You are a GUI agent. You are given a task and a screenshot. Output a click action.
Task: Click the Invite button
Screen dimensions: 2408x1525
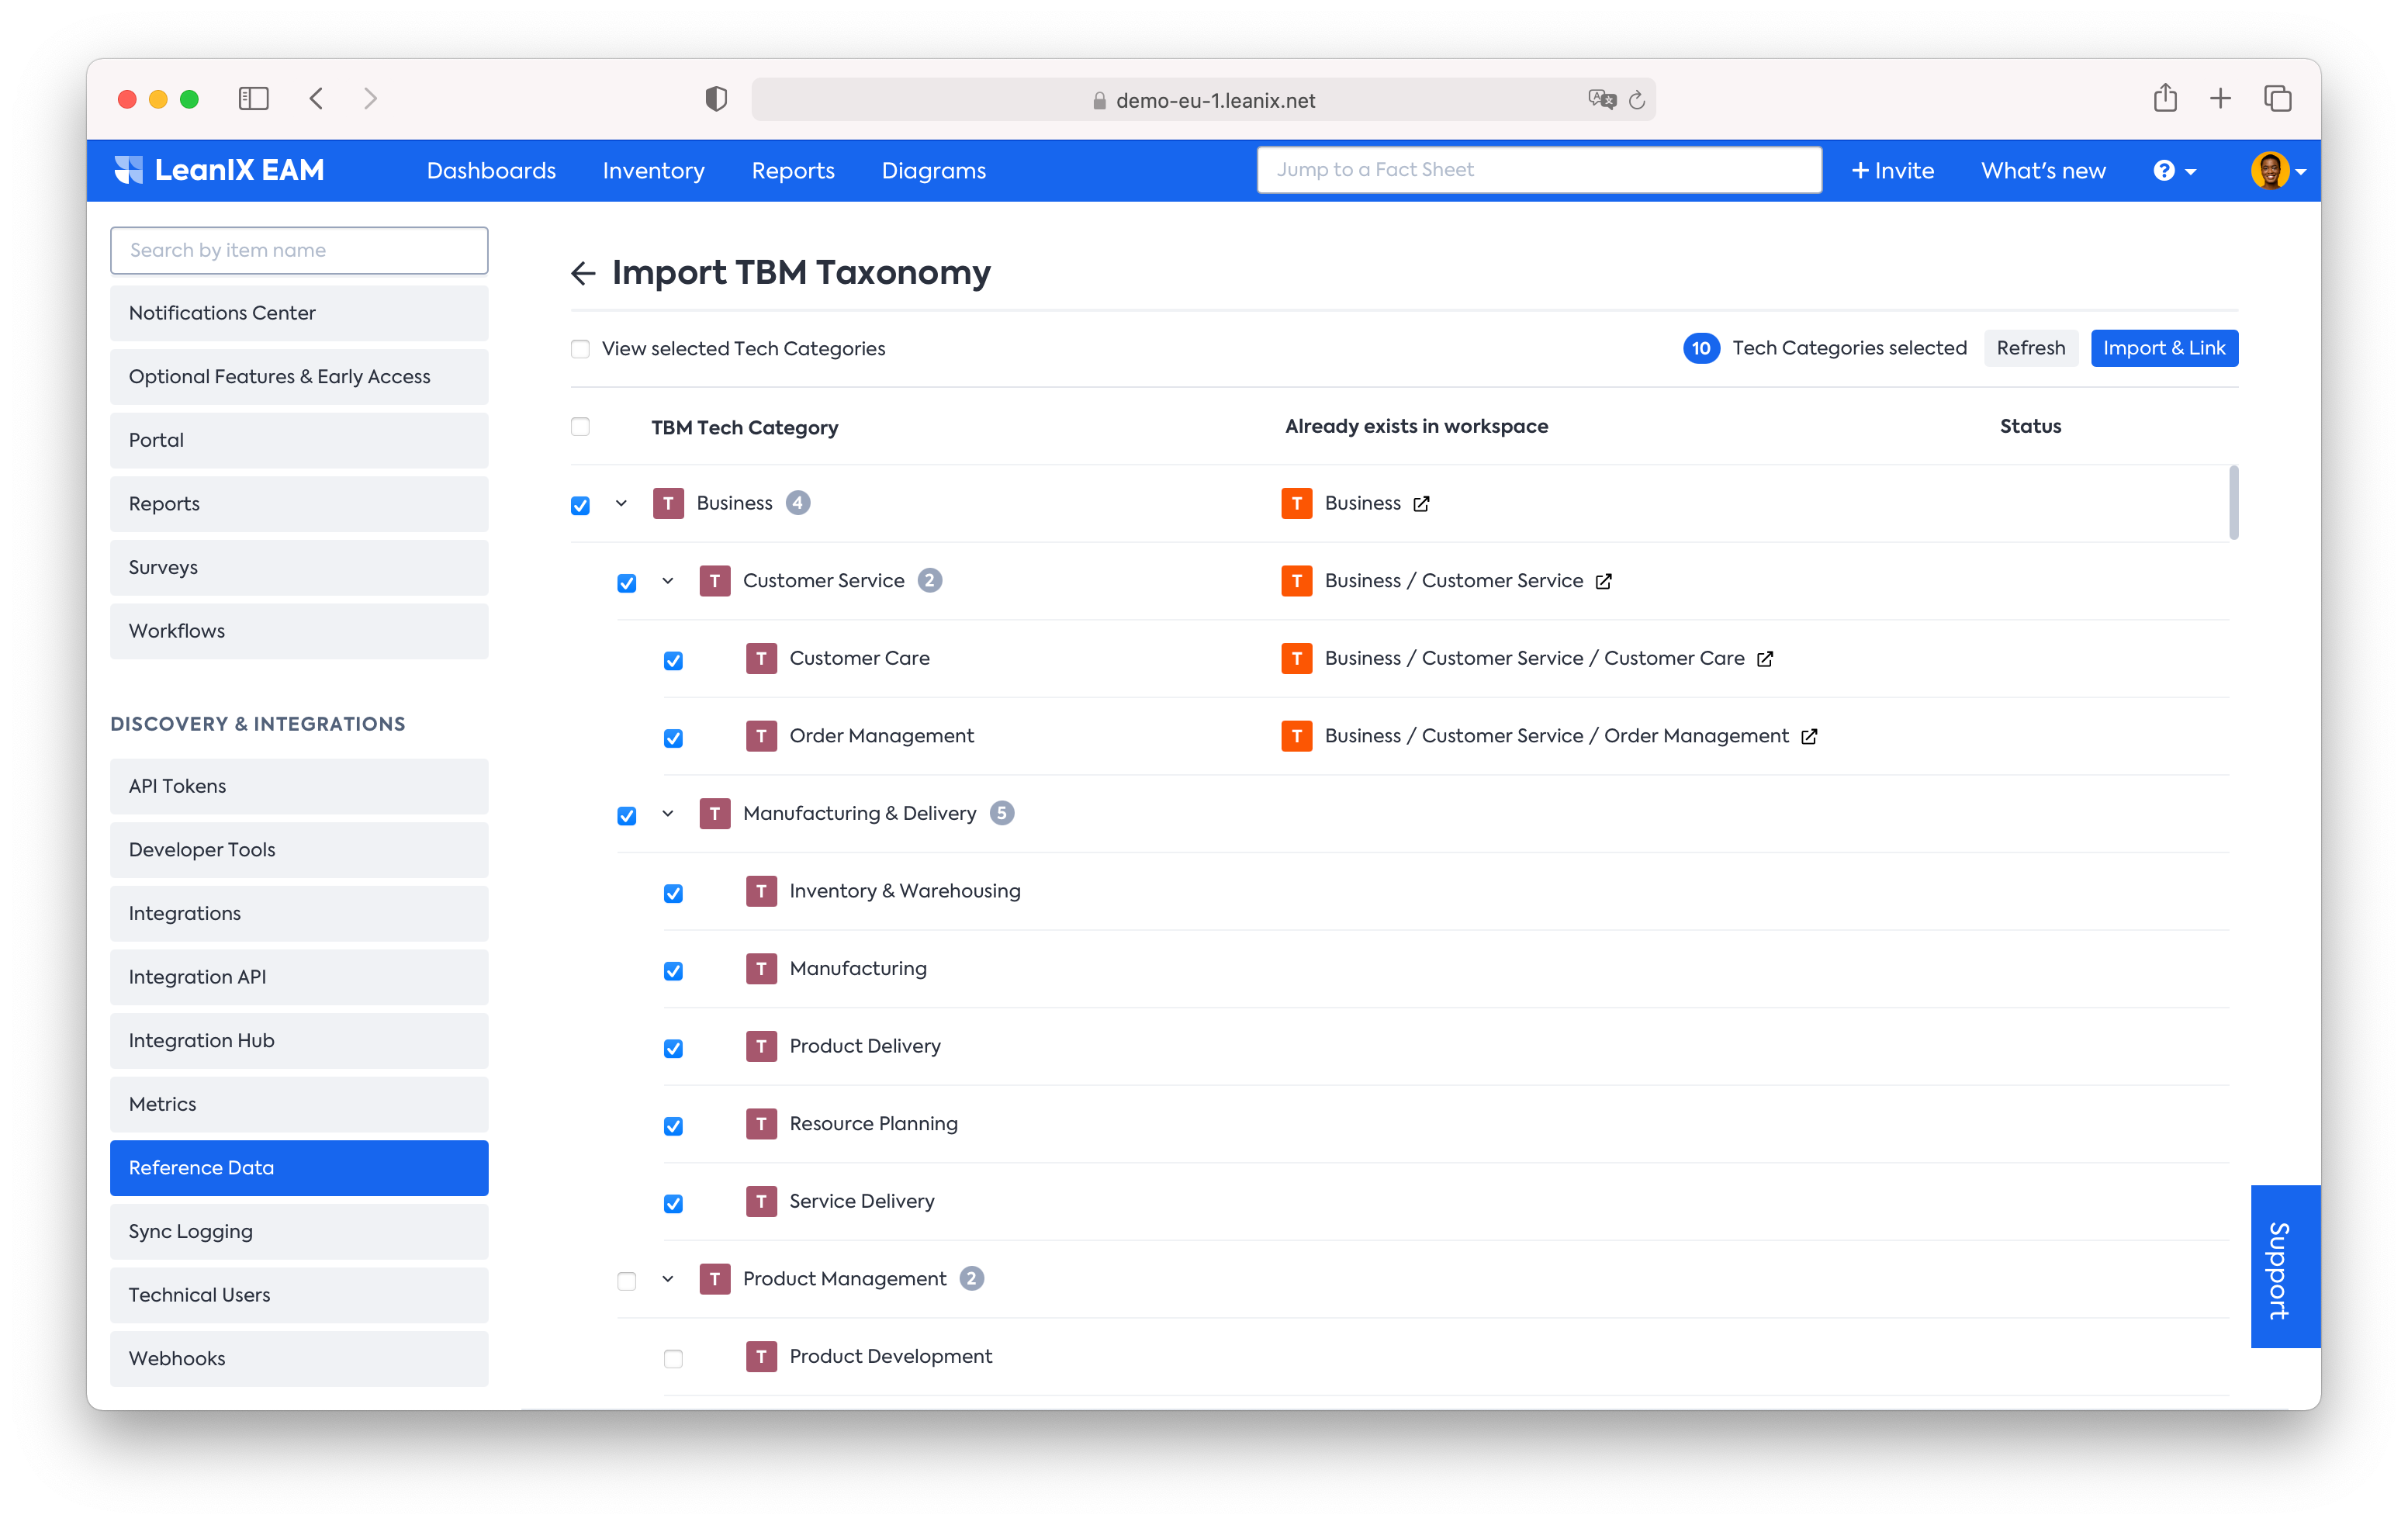point(1893,171)
